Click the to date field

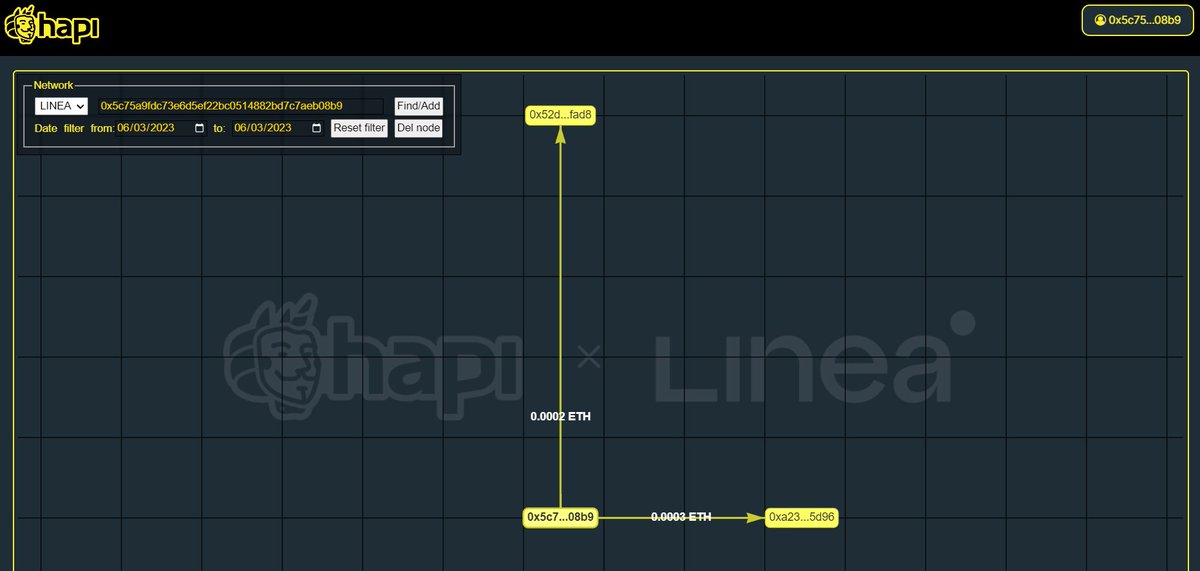(x=278, y=128)
